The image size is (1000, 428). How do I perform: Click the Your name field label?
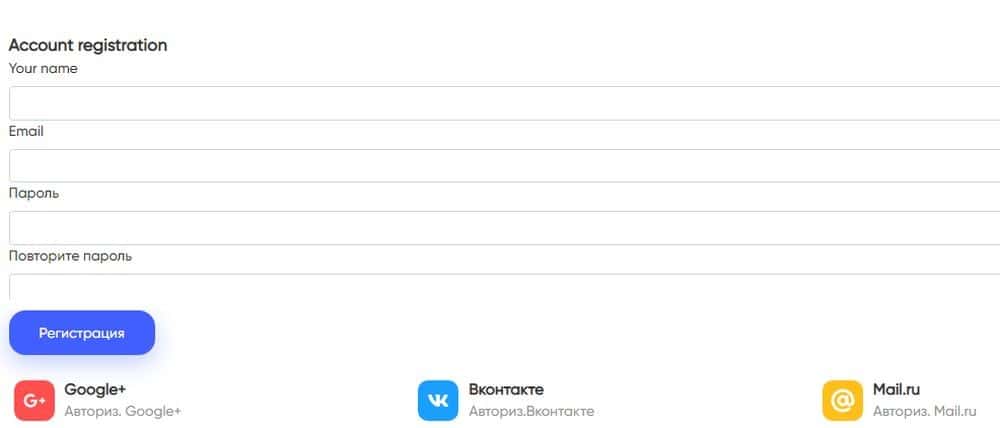click(x=43, y=69)
